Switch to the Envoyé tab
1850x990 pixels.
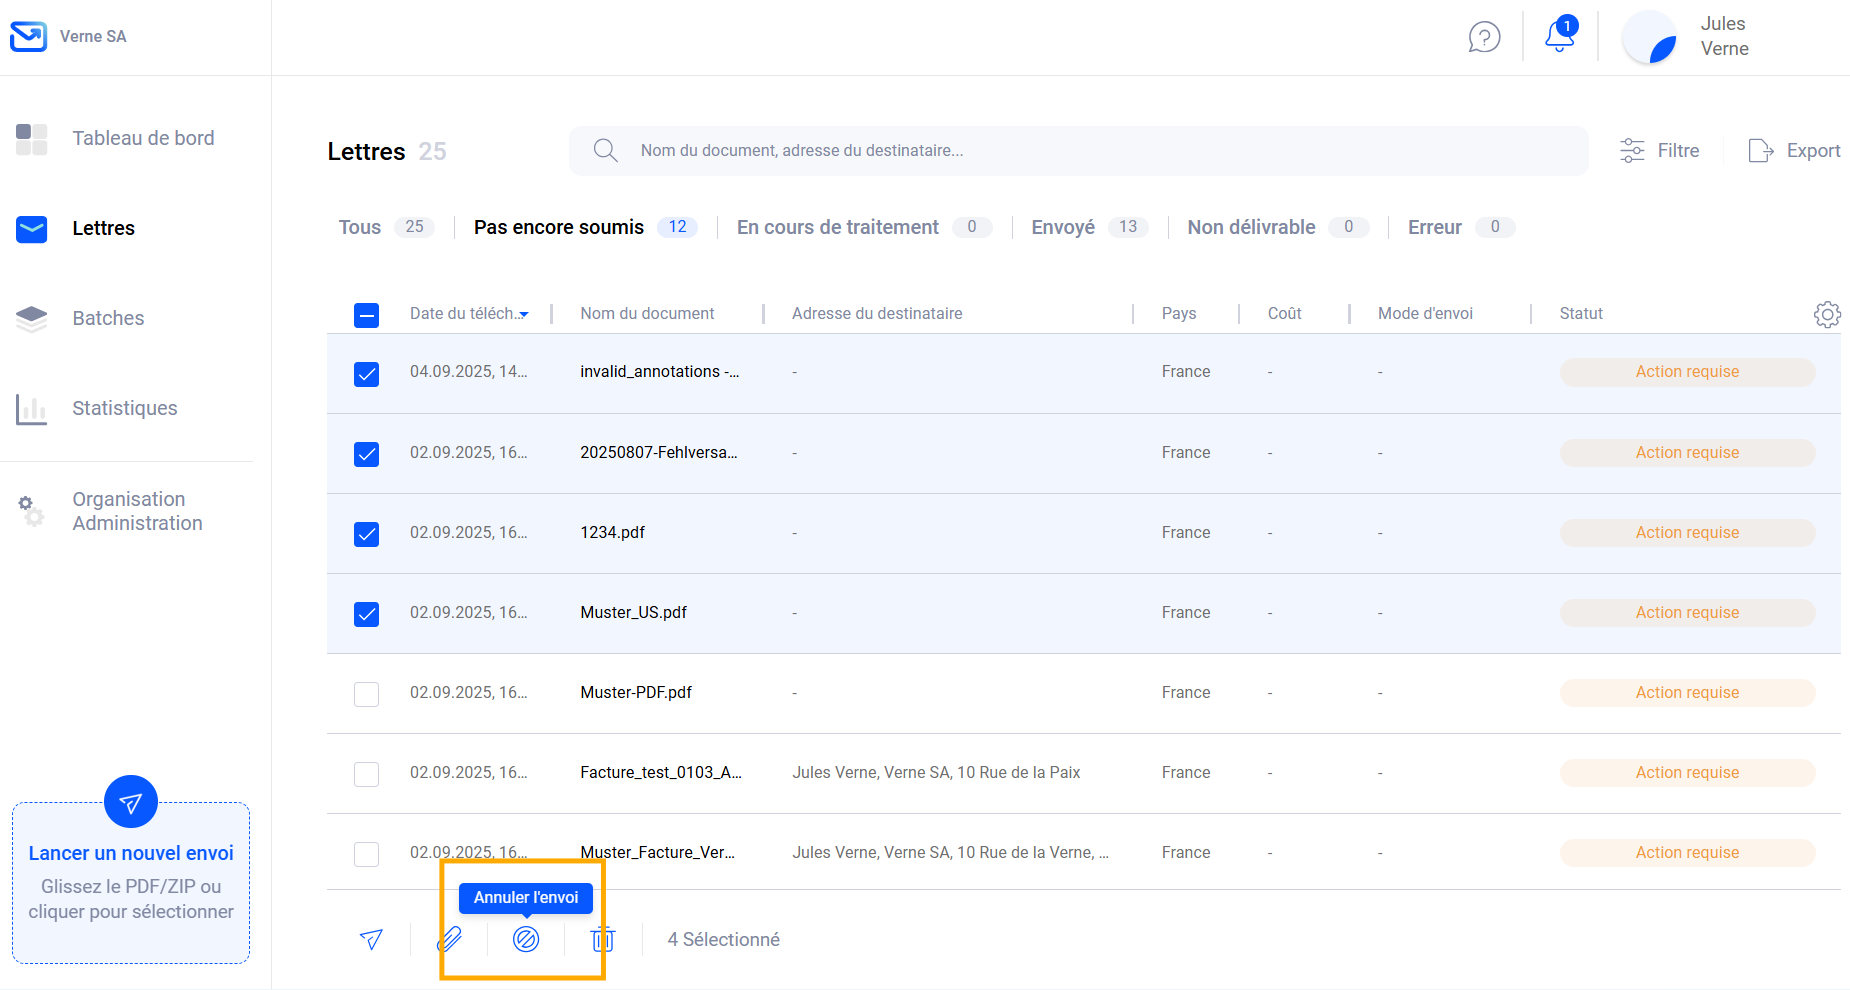click(x=1063, y=227)
